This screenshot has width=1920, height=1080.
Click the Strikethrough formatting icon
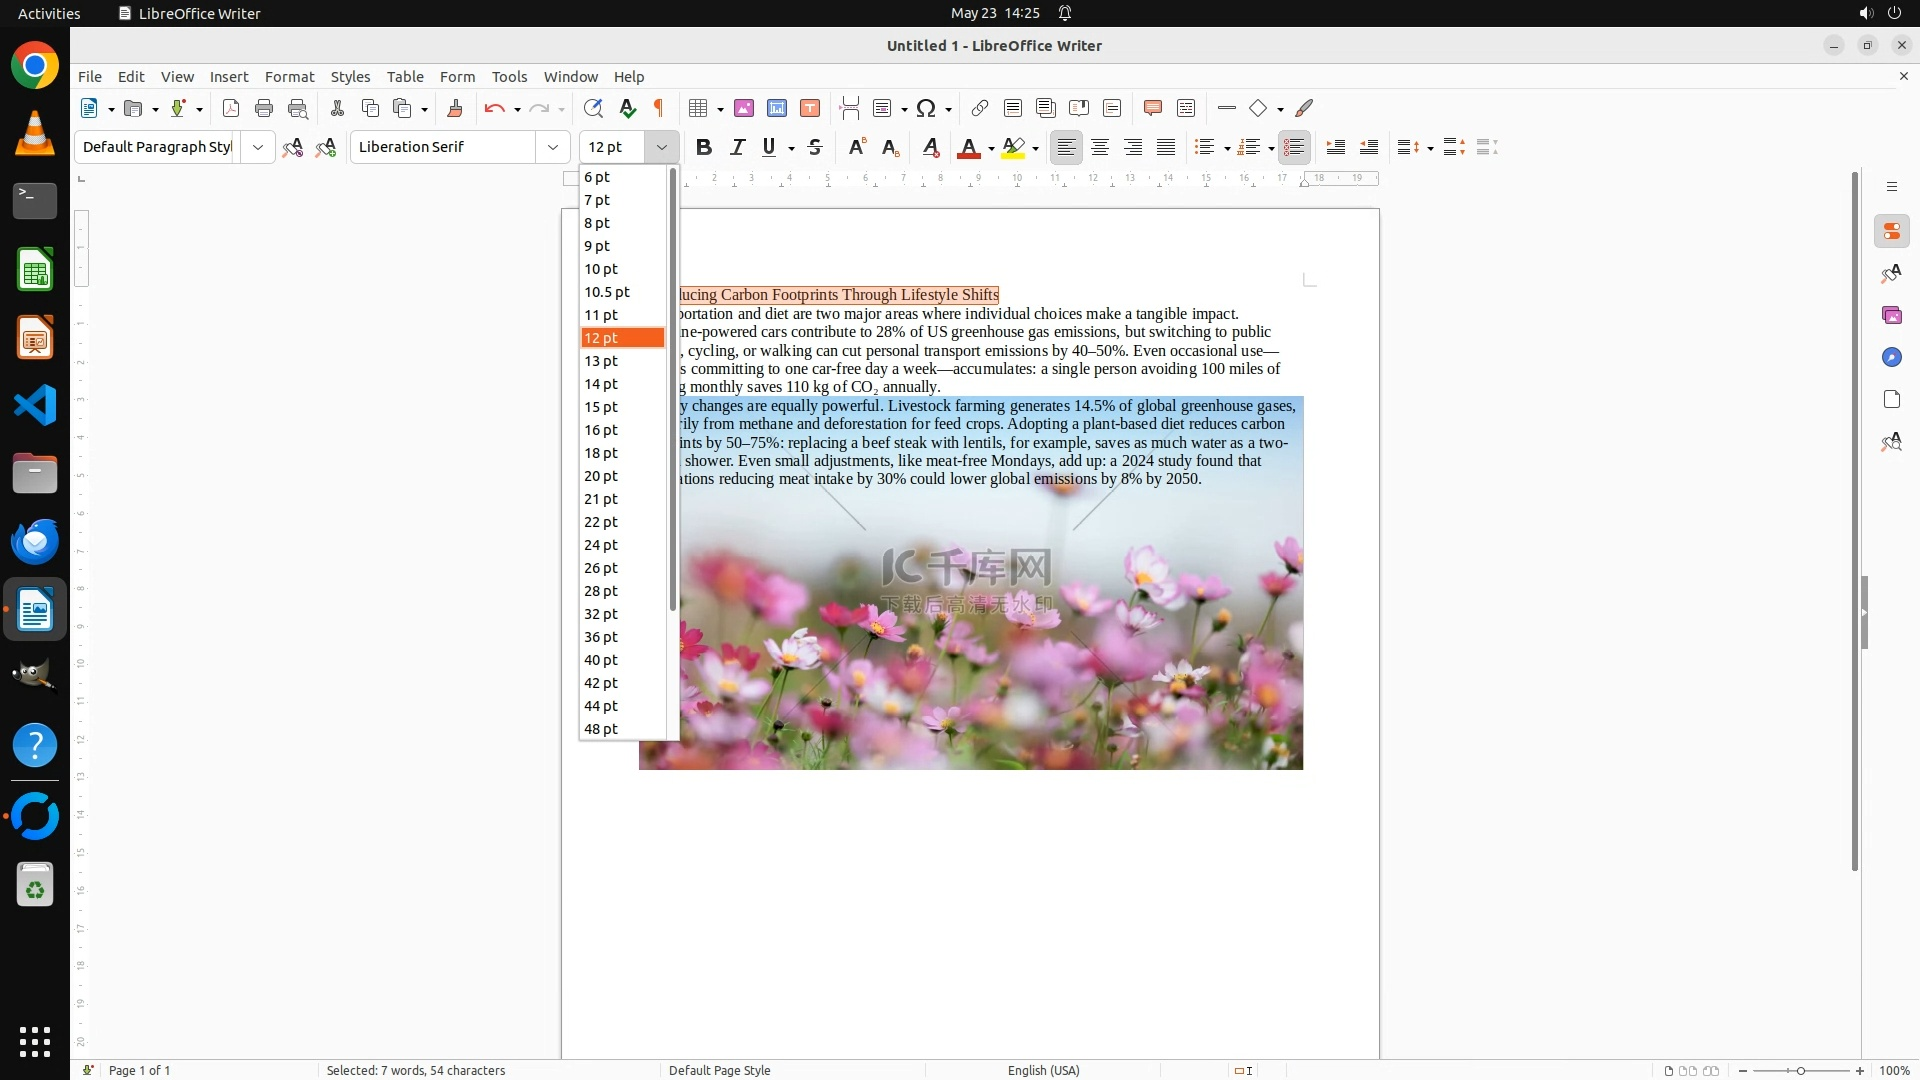[815, 147]
